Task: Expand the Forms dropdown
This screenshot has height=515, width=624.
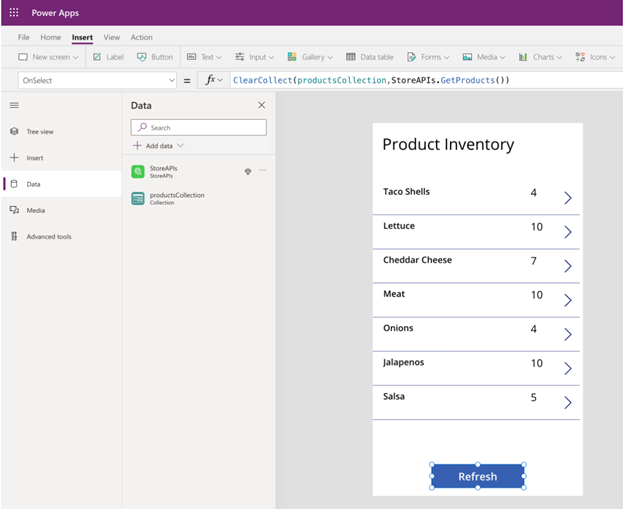Action: (428, 57)
